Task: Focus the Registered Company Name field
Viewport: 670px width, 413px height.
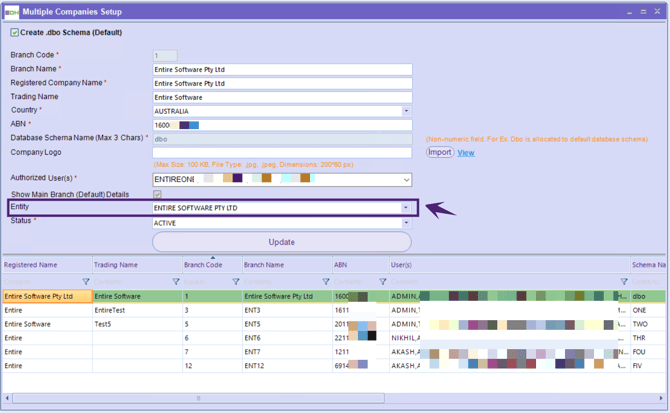Action: pyautogui.click(x=282, y=84)
